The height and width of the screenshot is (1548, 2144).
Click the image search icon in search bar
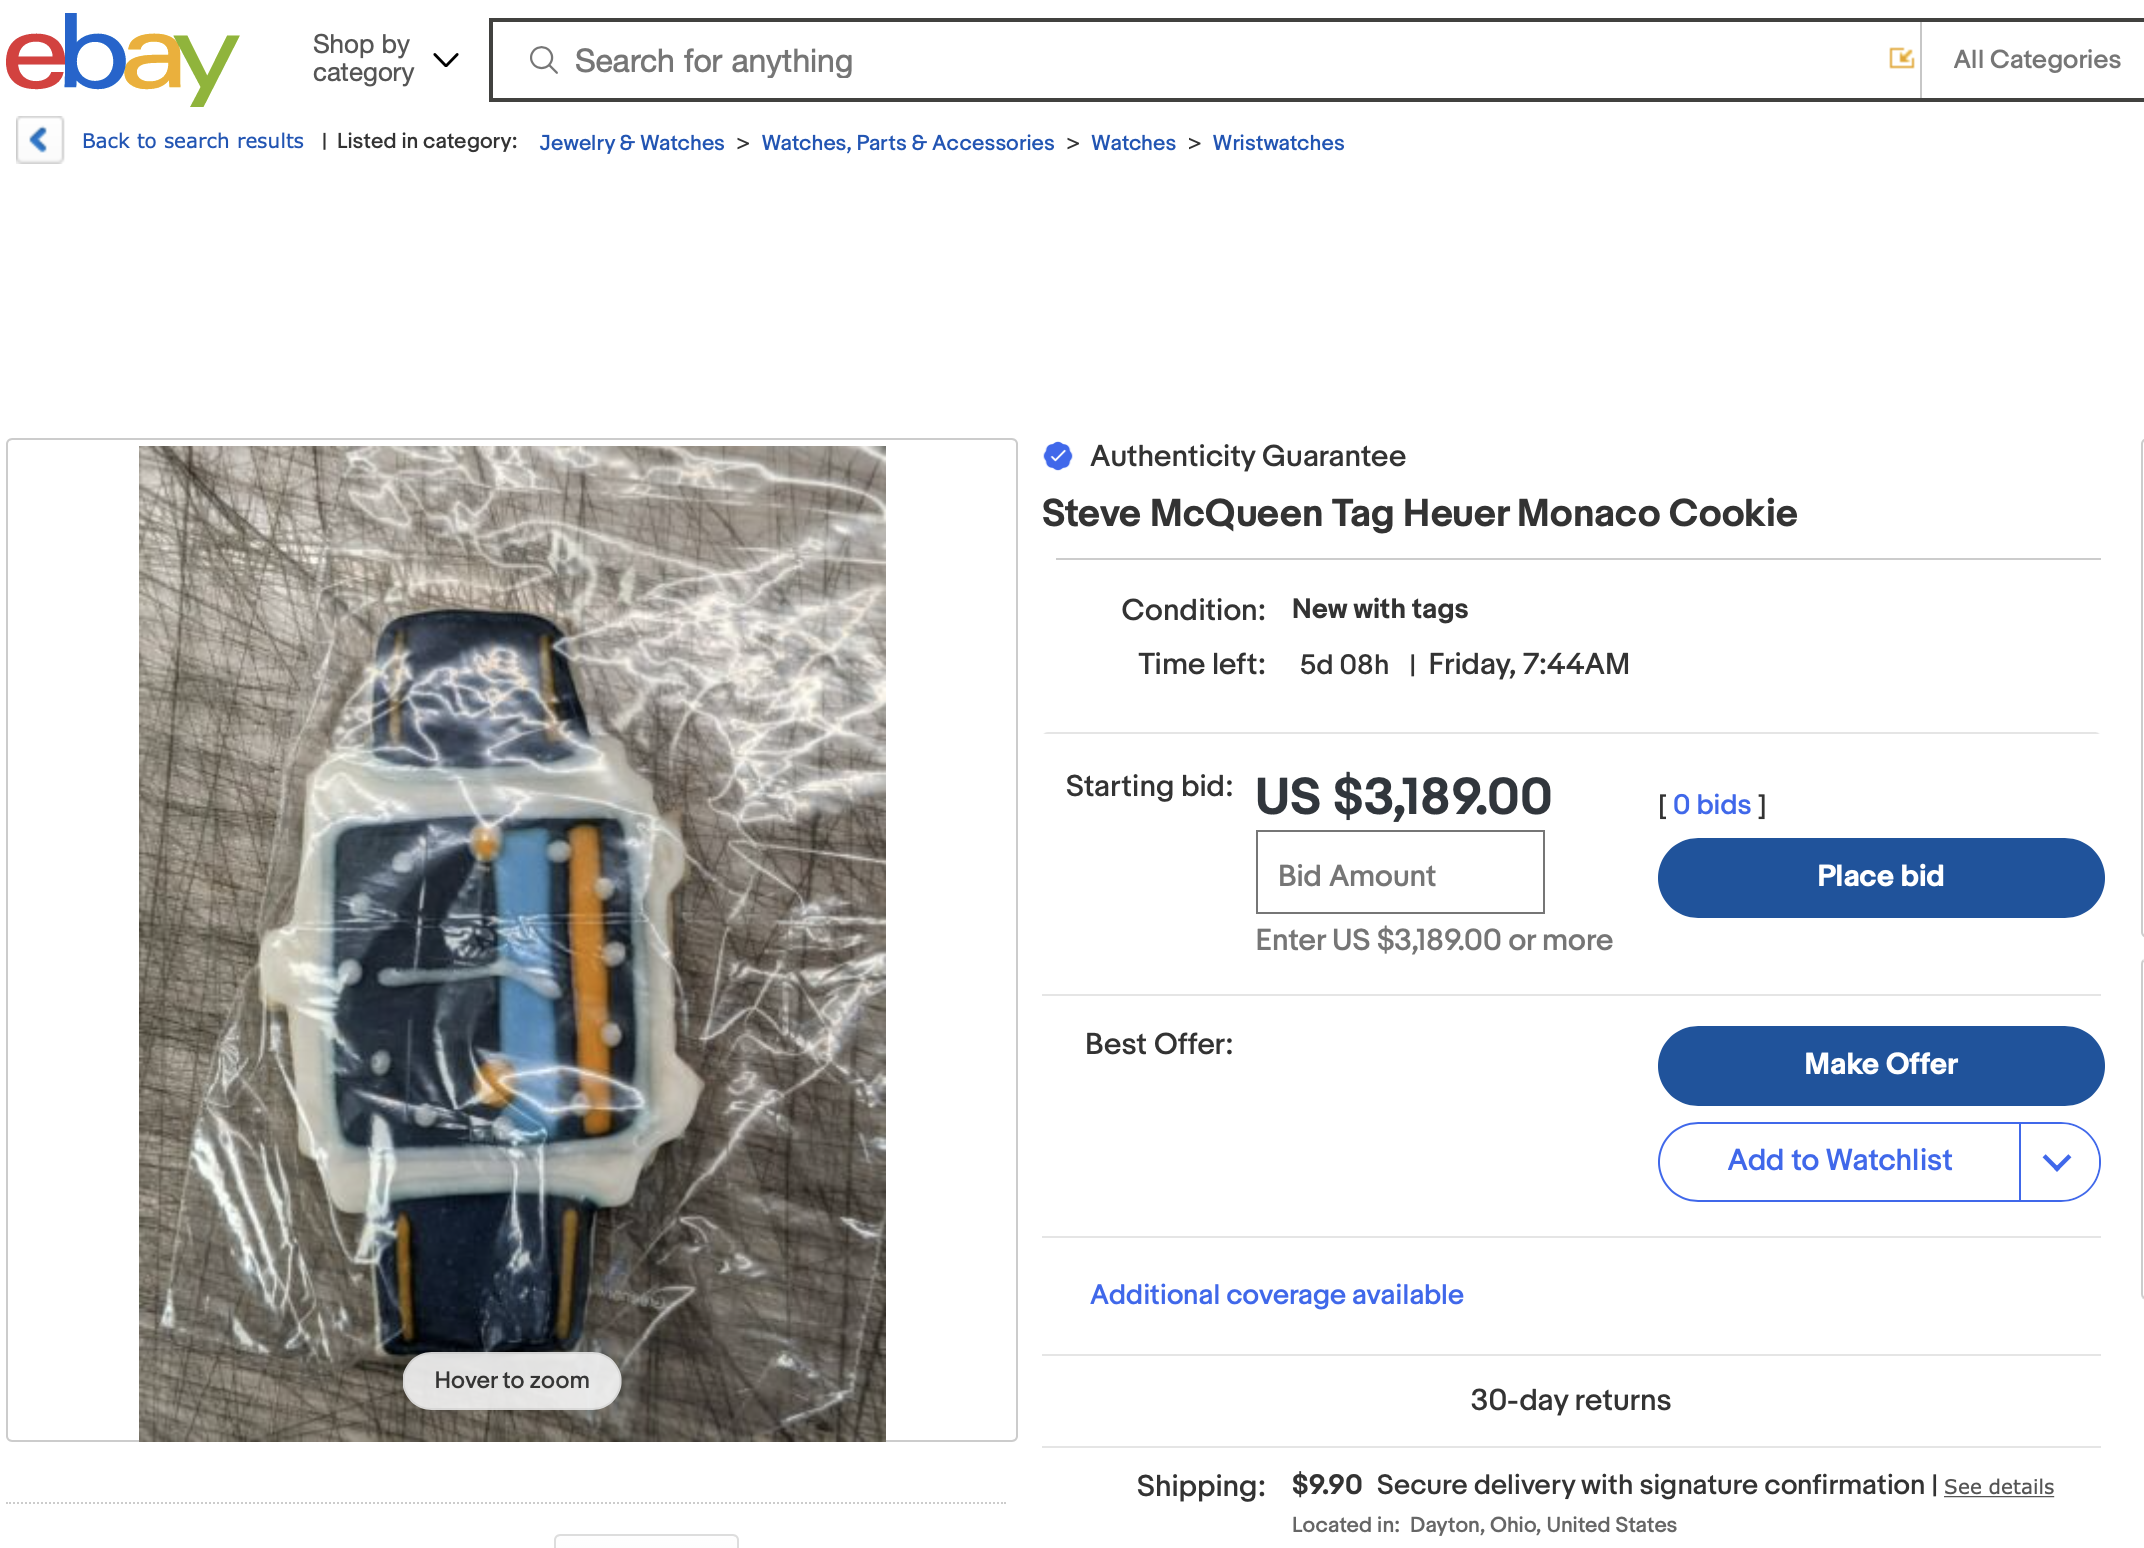click(1901, 59)
